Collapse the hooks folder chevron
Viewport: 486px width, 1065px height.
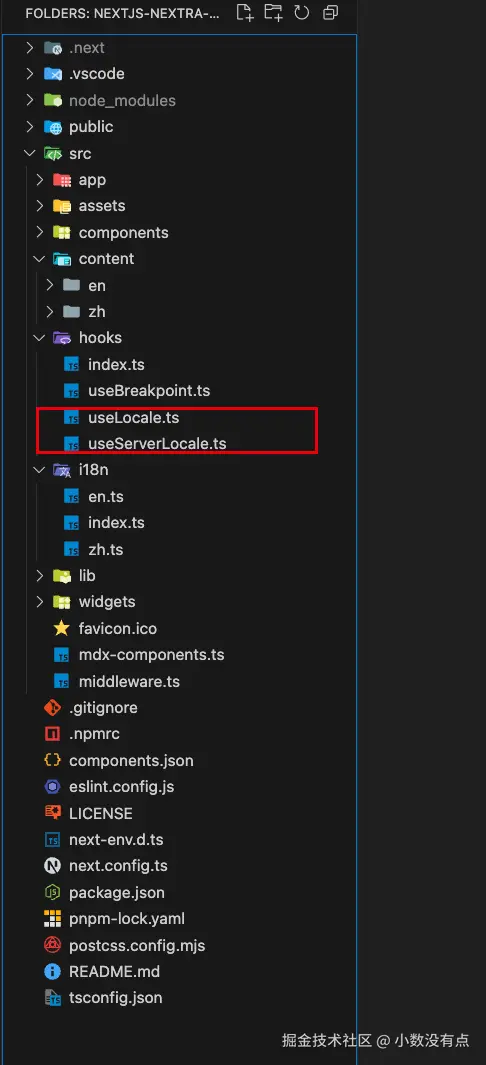click(x=39, y=338)
